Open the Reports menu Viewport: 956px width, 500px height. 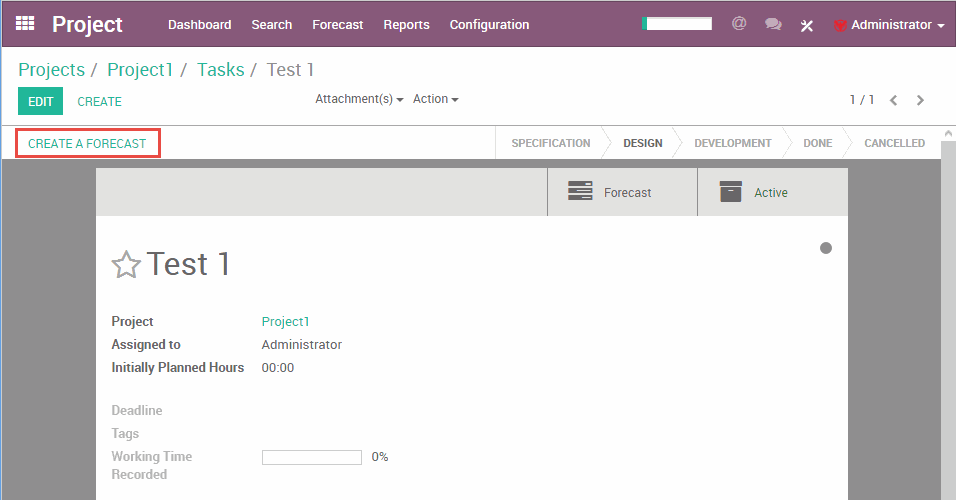coord(406,25)
